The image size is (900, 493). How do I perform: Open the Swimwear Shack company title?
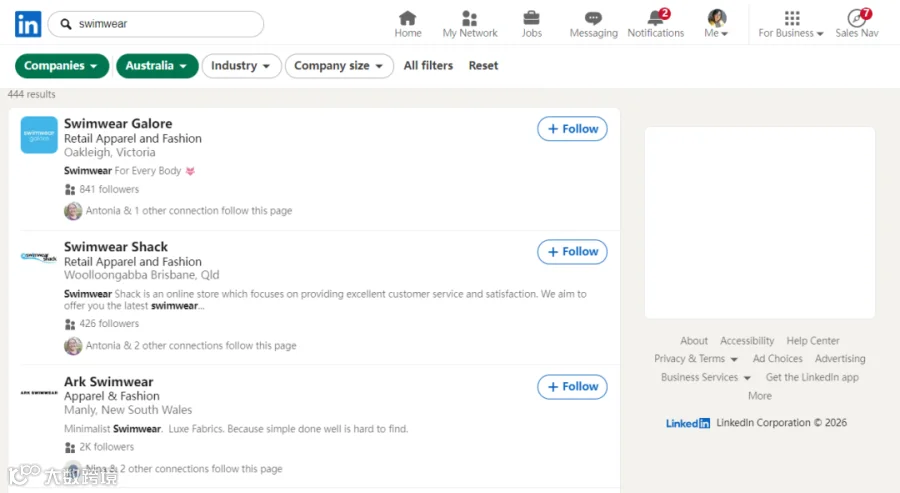click(116, 247)
